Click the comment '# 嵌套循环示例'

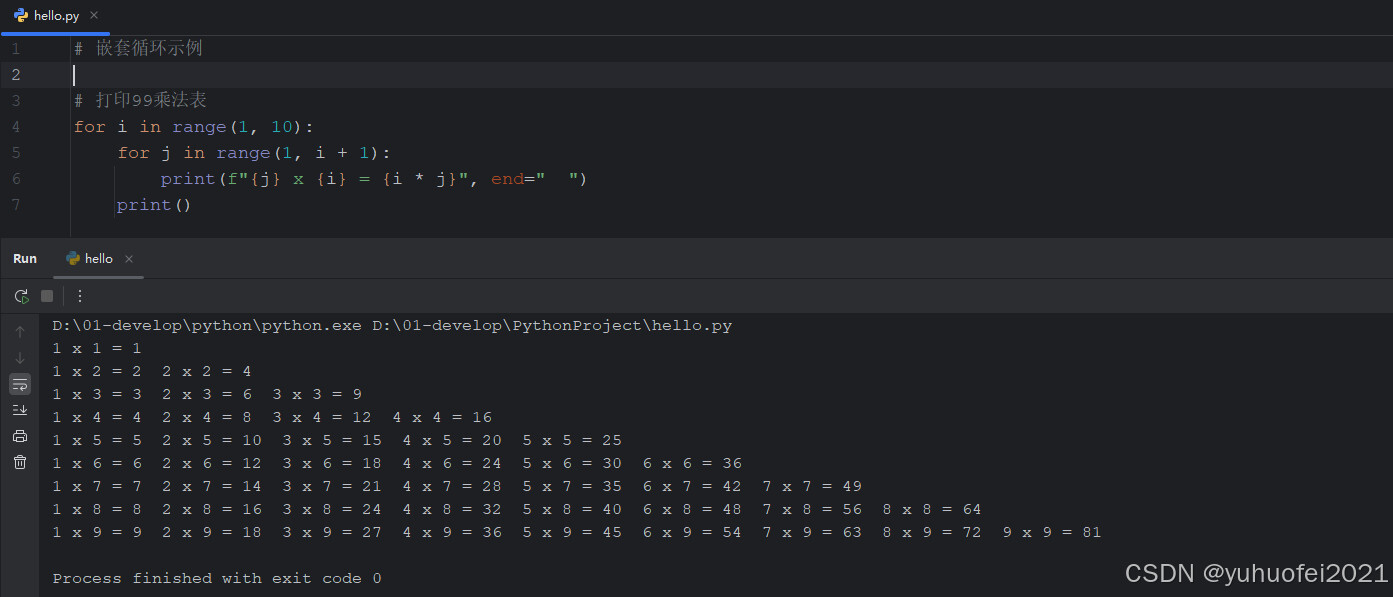[x=139, y=48]
